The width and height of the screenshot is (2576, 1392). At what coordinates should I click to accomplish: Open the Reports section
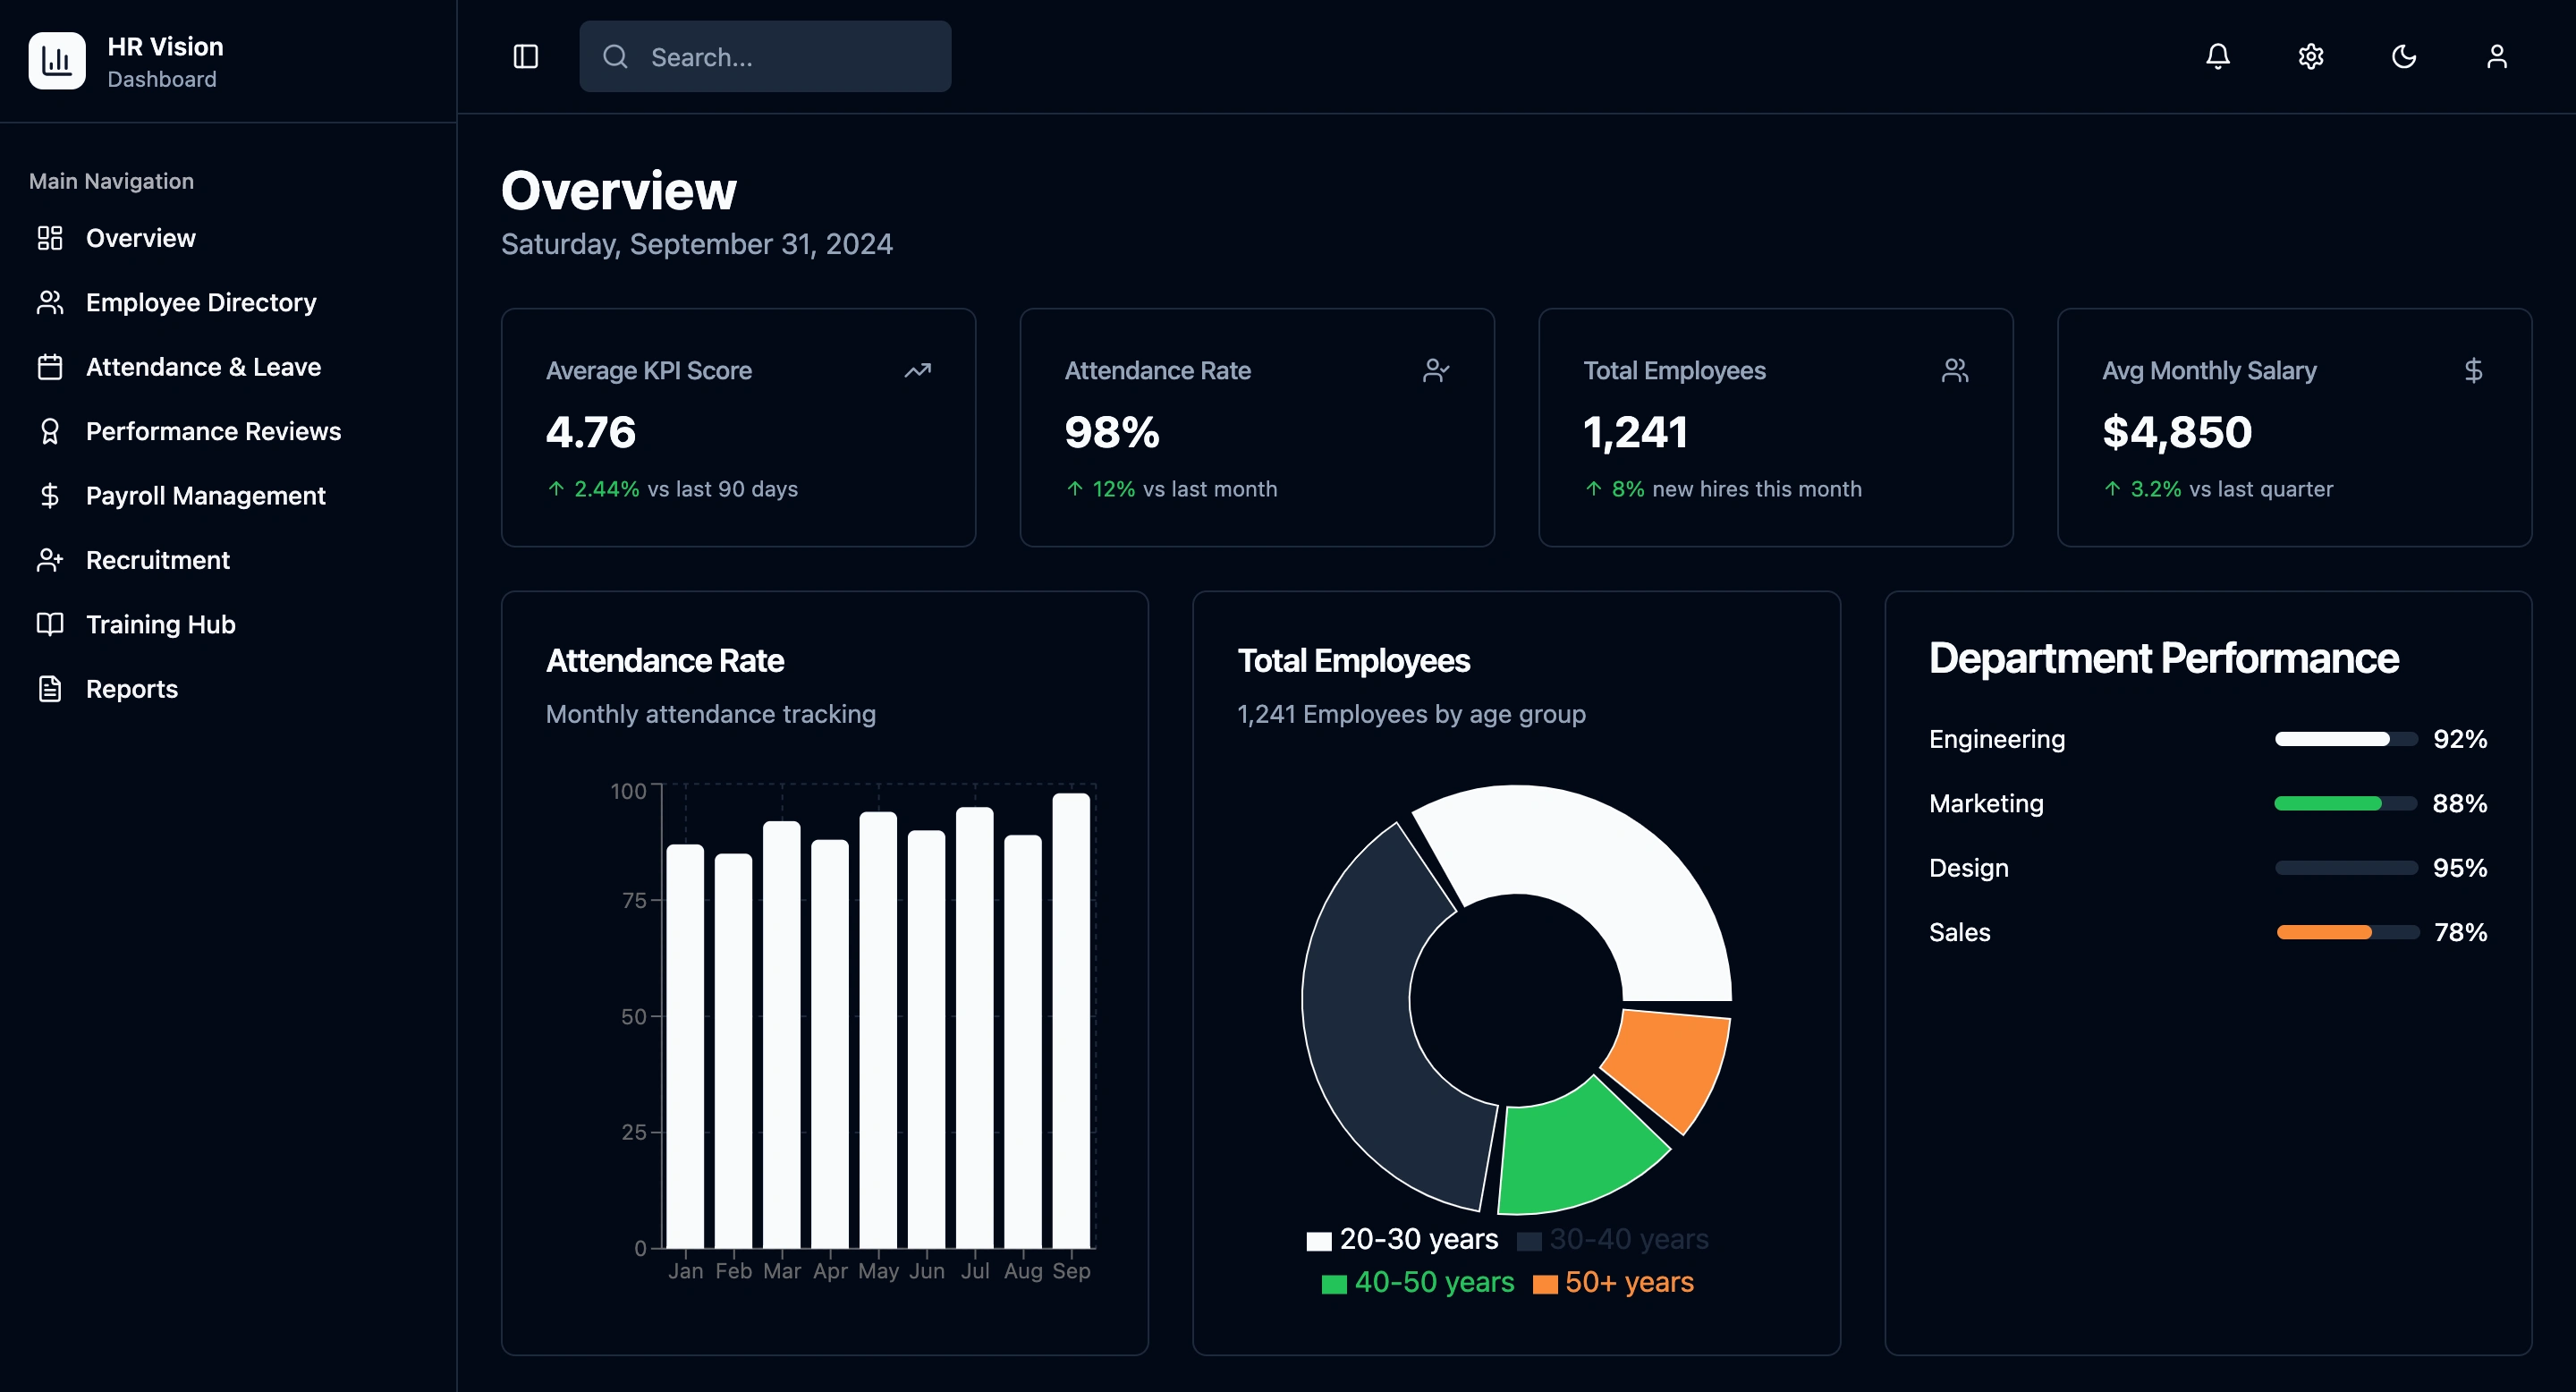[131, 689]
